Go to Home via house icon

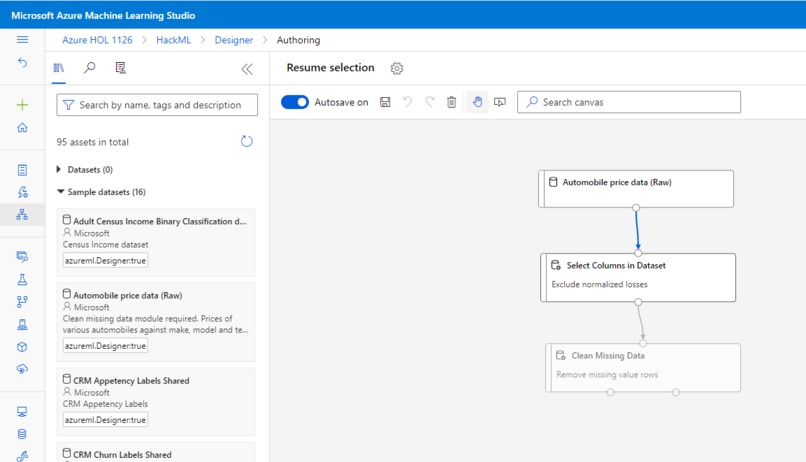(22, 127)
